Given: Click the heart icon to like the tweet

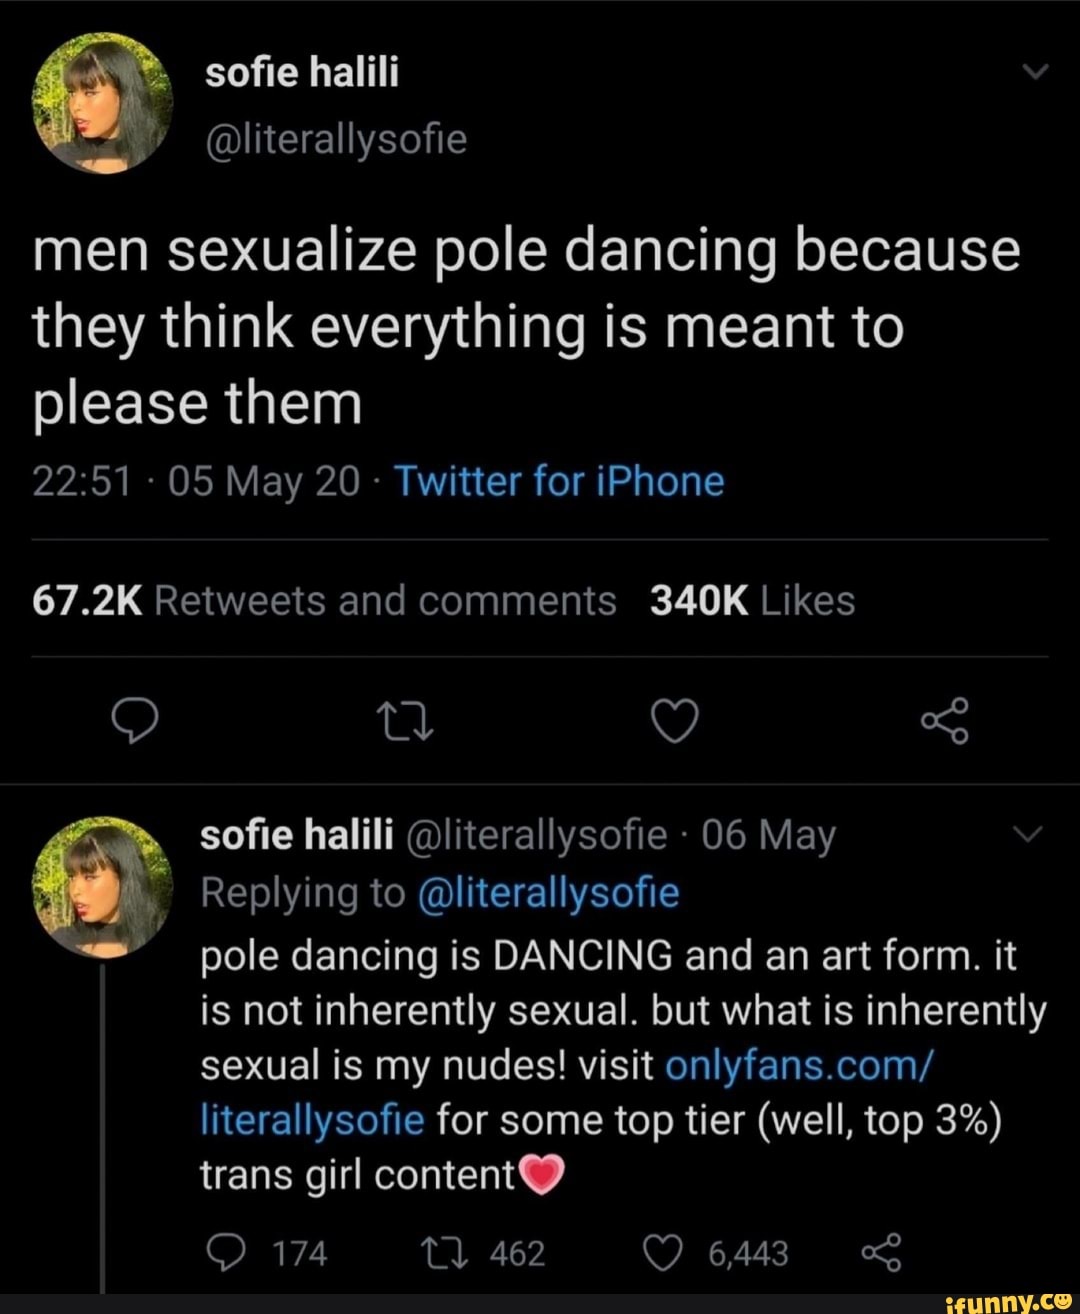Looking at the screenshot, I should tap(674, 720).
